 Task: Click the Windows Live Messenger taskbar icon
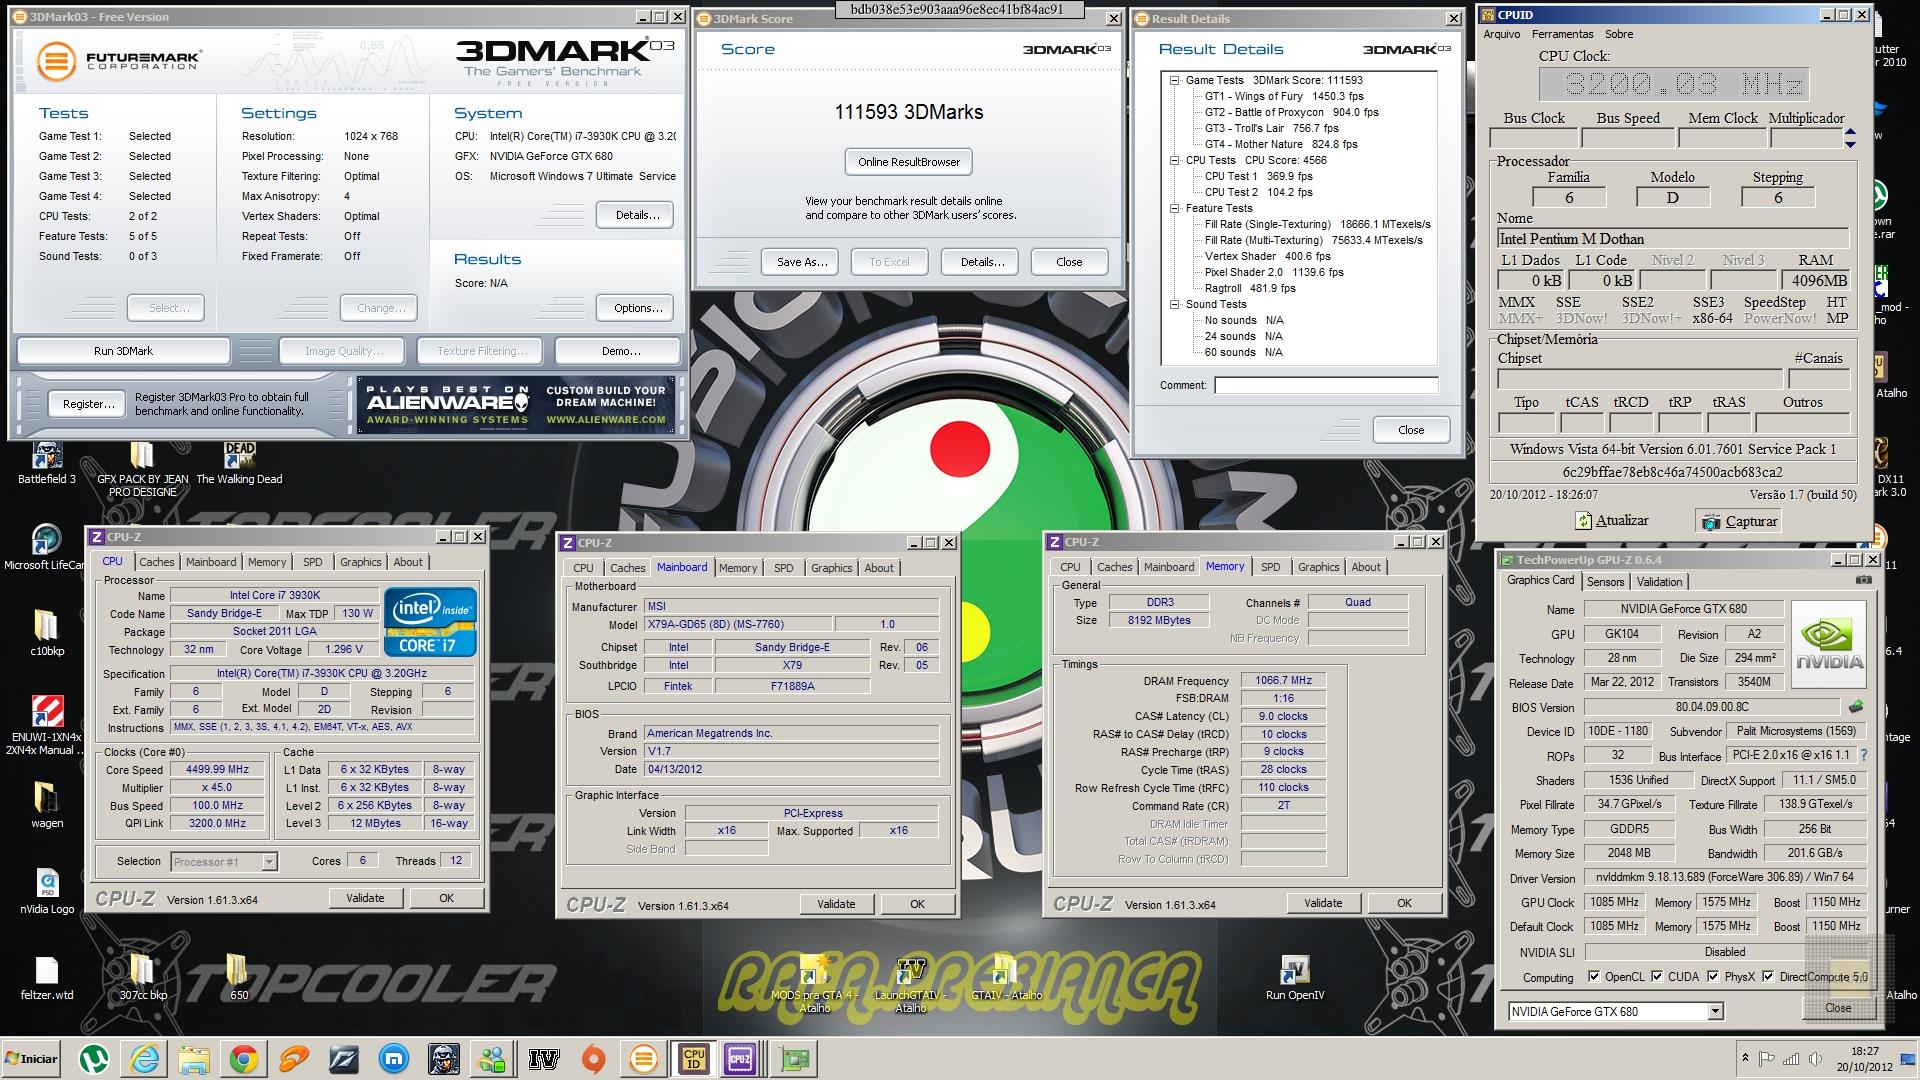tap(492, 1059)
